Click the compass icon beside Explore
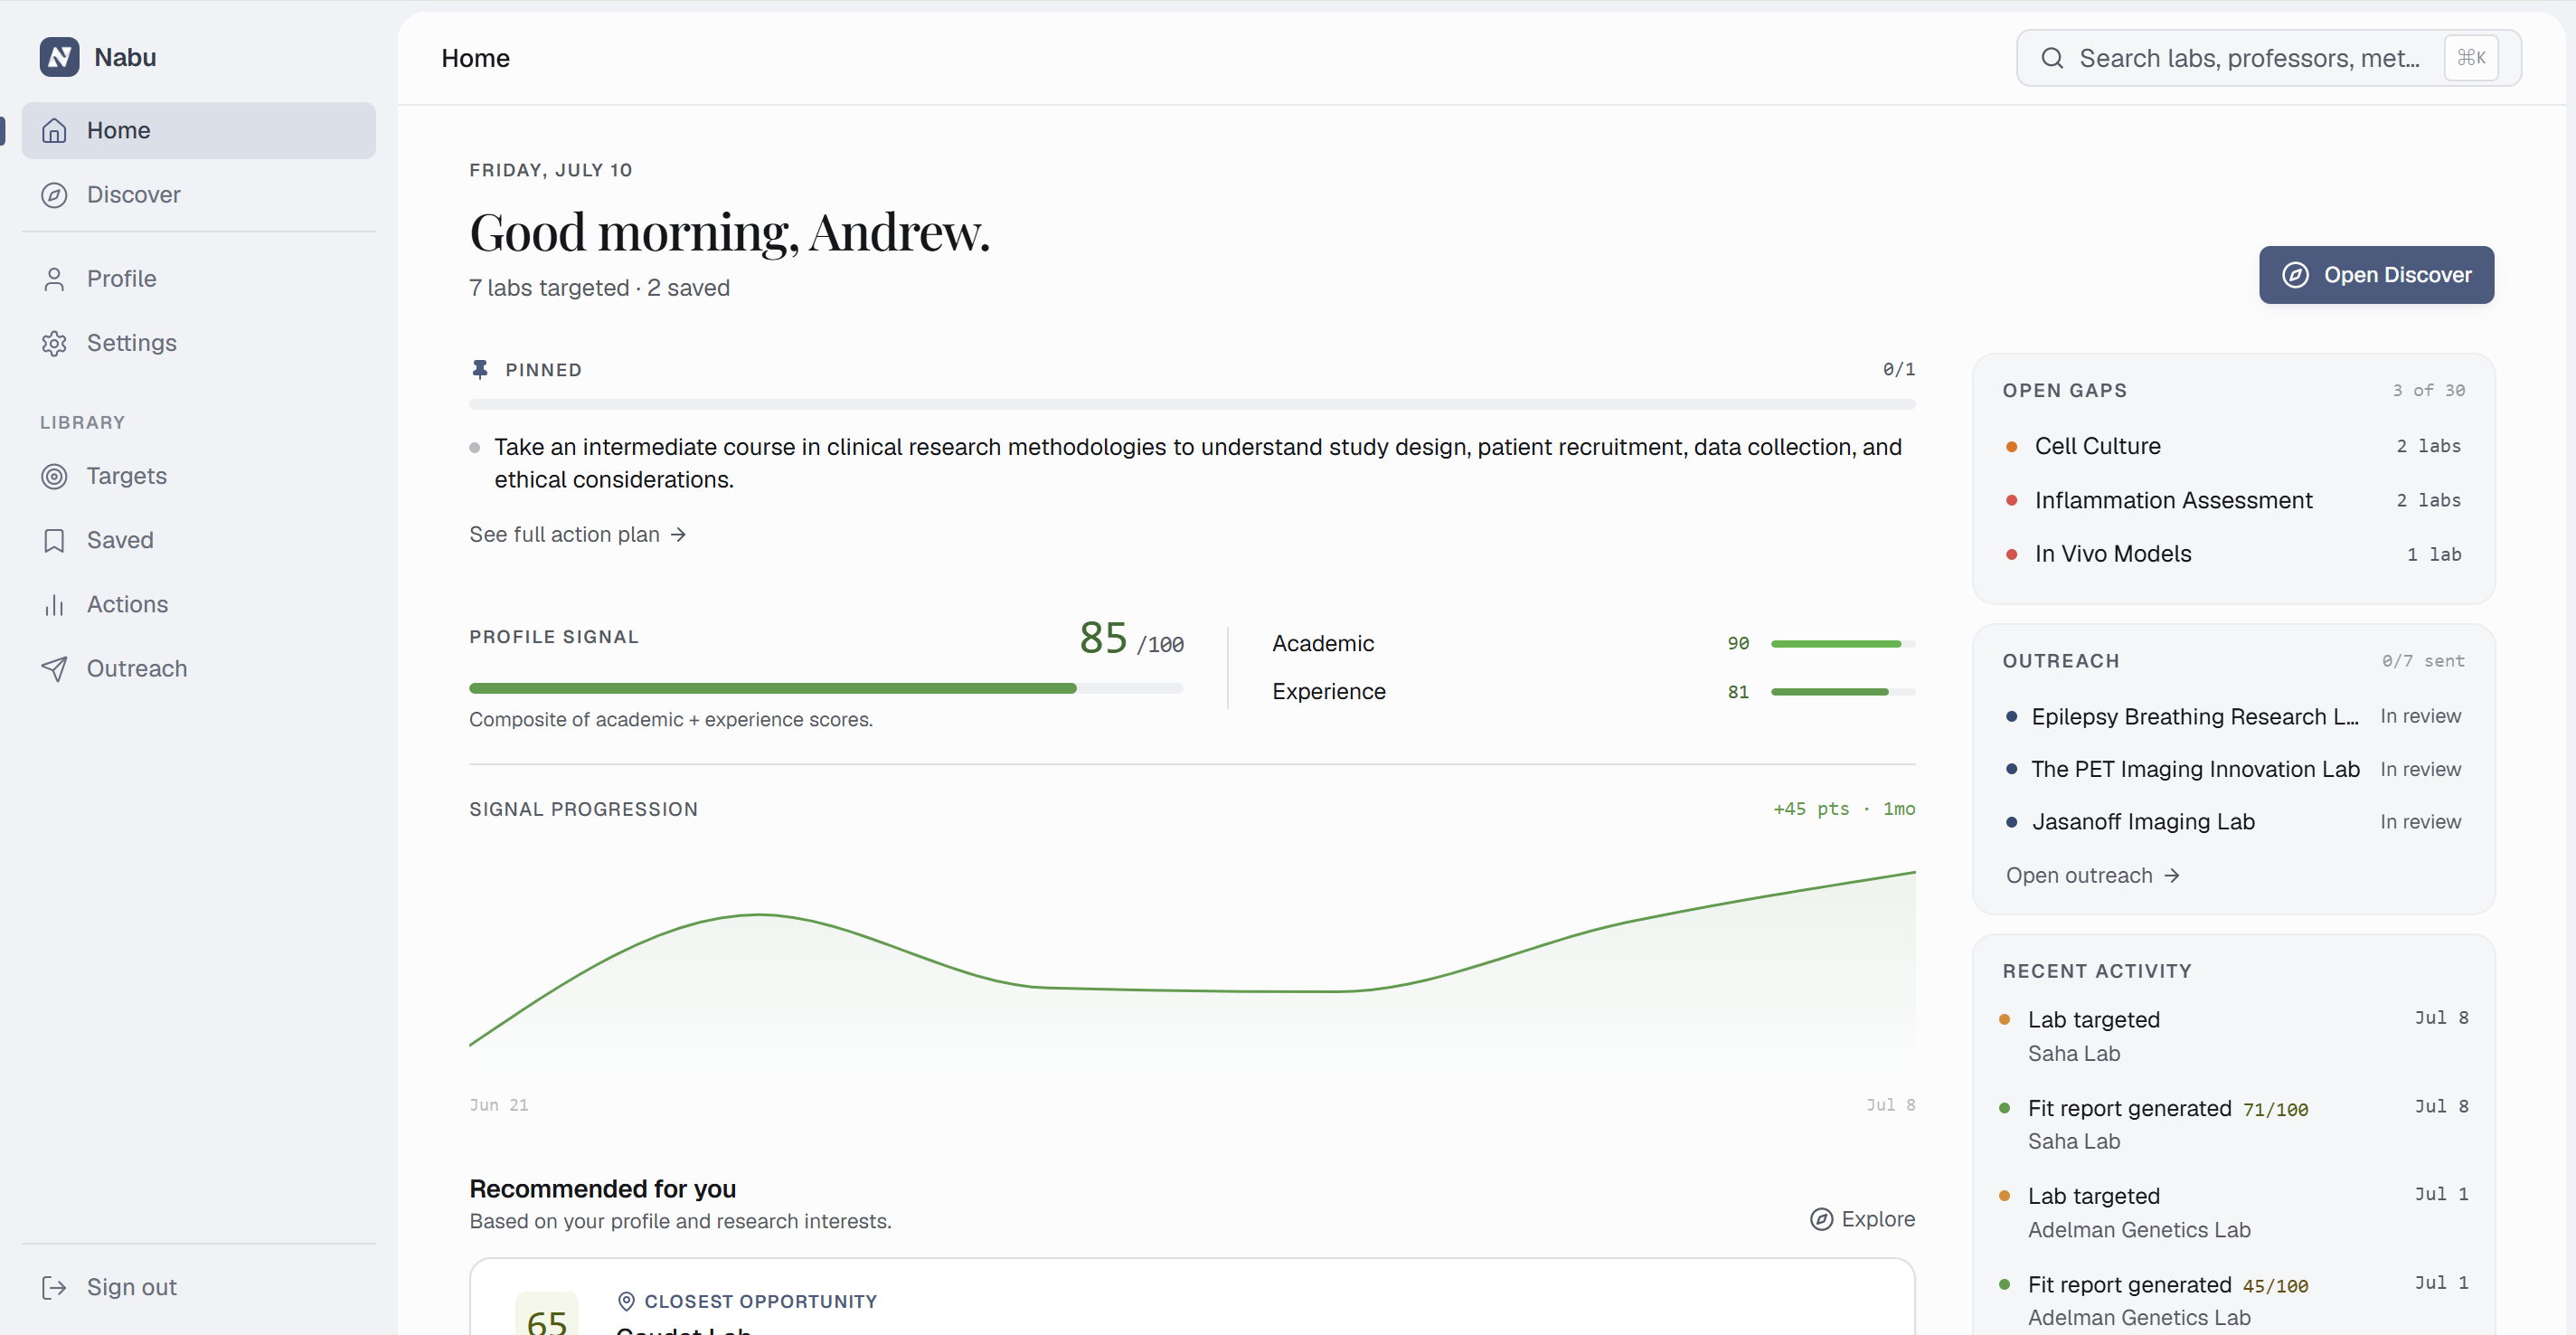 (1821, 1219)
